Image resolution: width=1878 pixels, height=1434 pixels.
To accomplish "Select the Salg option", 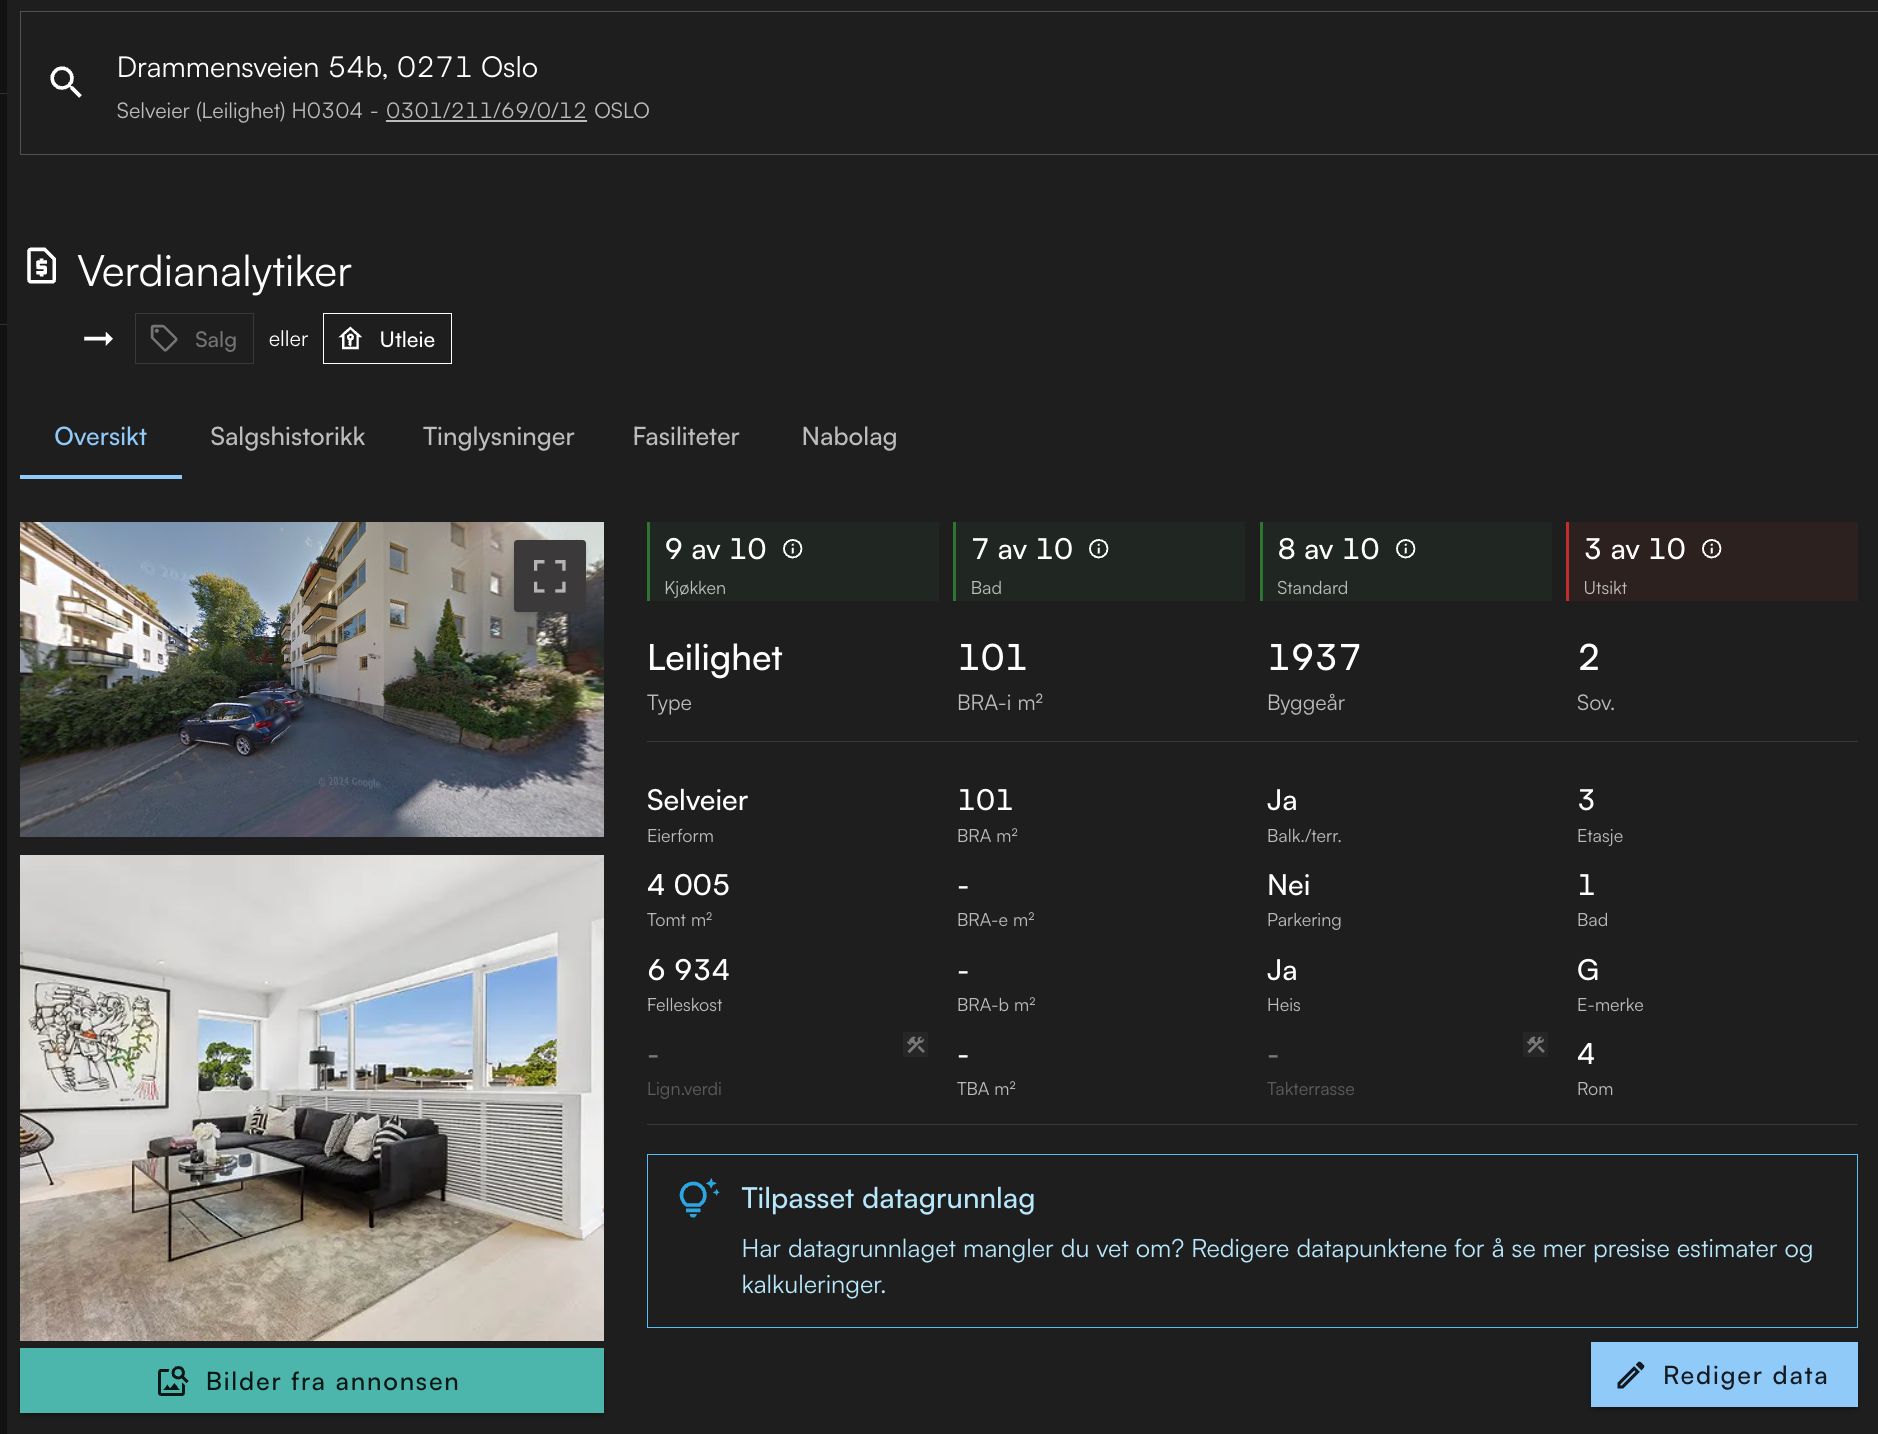I will 194,339.
